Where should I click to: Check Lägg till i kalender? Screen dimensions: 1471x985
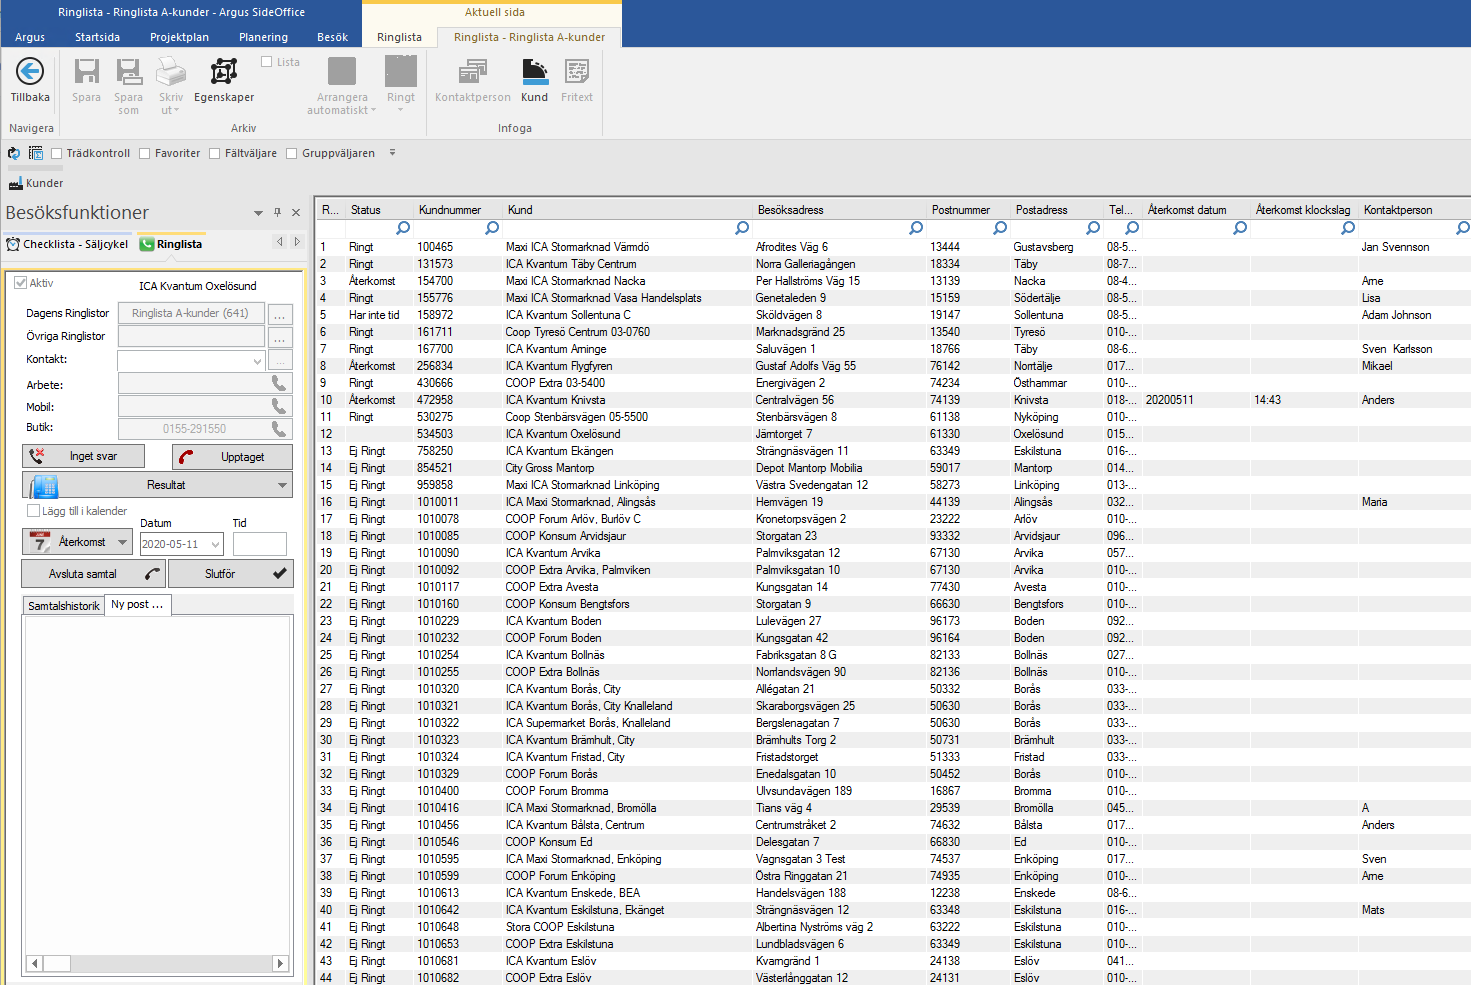pyautogui.click(x=33, y=511)
